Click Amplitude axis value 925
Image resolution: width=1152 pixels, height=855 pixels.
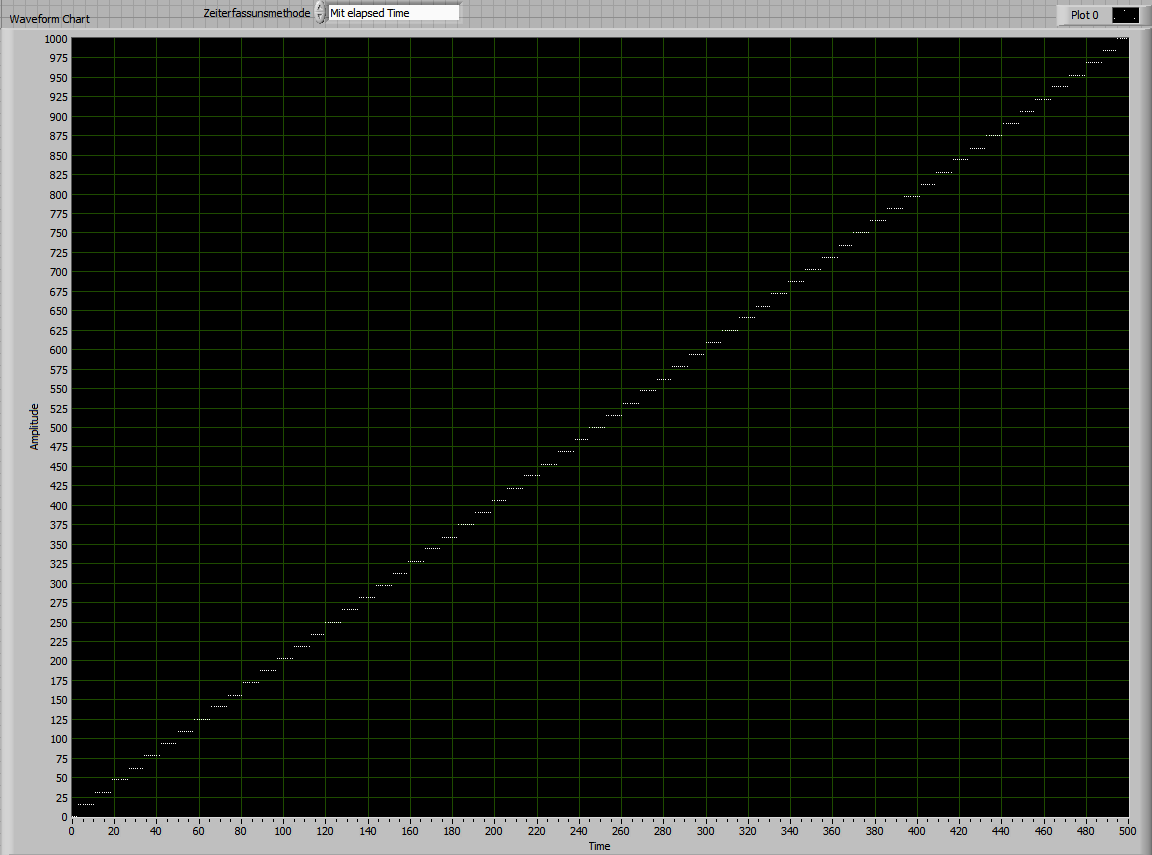pyautogui.click(x=59, y=97)
